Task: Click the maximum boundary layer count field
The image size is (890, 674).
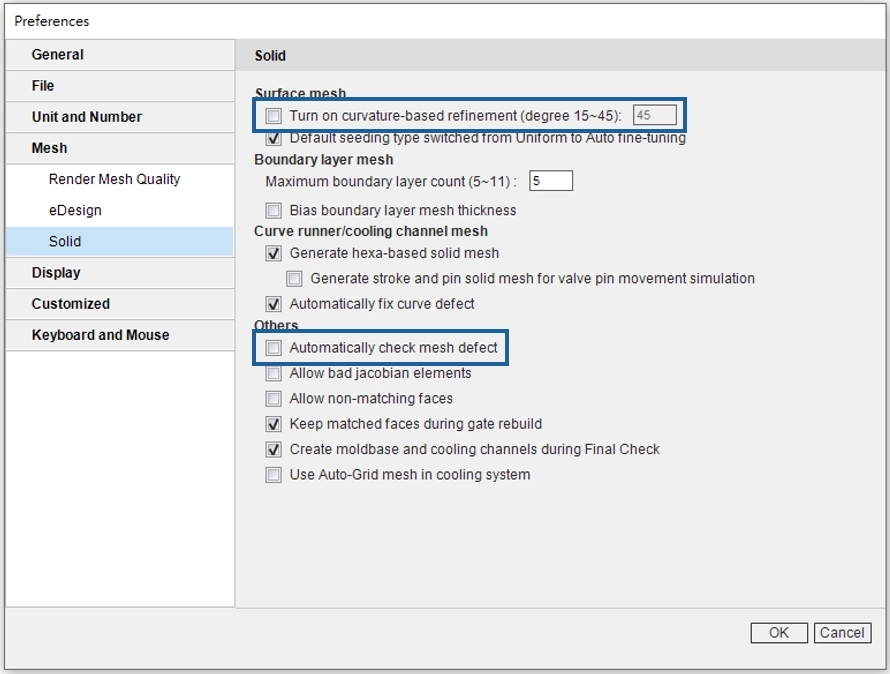Action: pos(551,181)
